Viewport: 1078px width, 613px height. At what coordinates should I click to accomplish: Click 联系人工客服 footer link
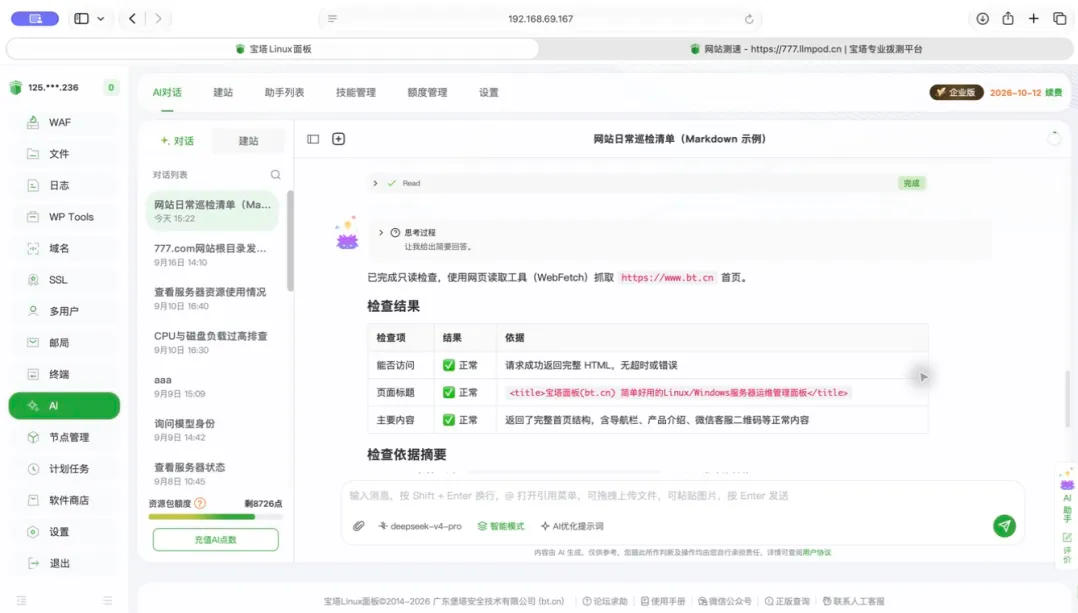click(853, 601)
